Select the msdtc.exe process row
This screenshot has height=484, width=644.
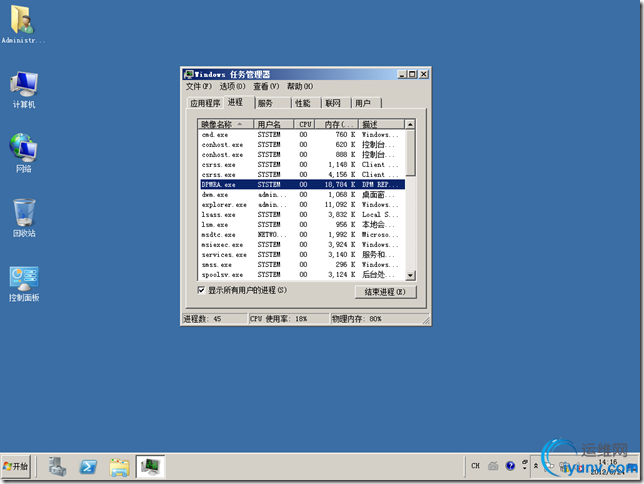(x=302, y=235)
